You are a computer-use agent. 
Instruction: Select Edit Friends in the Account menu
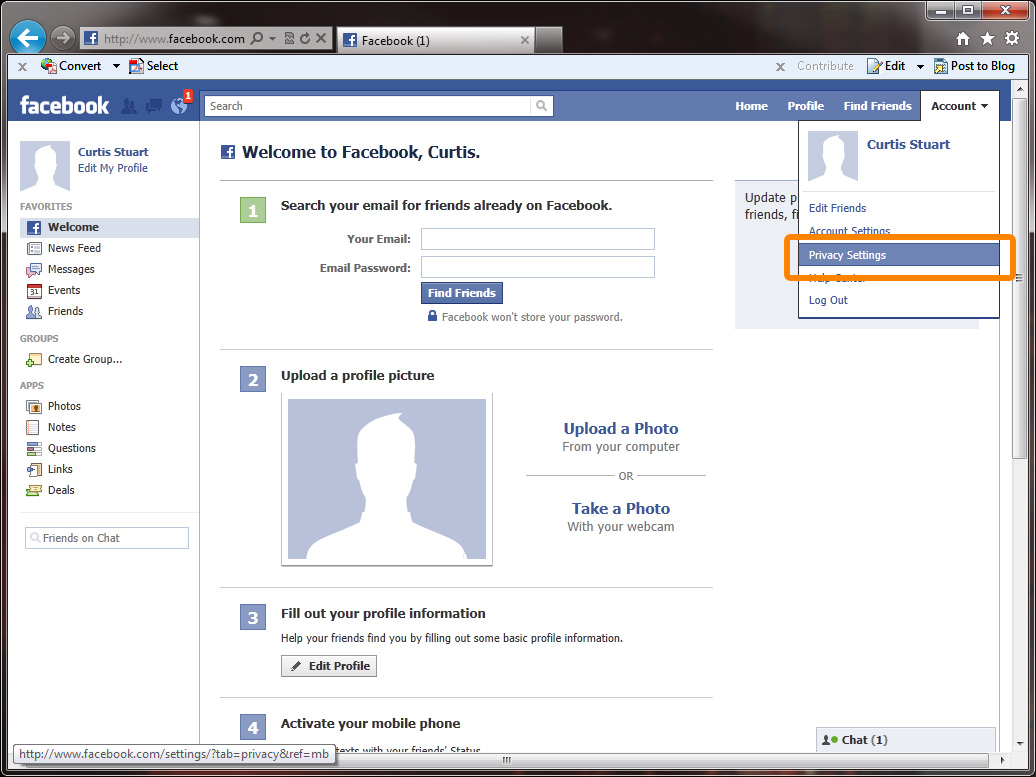click(837, 208)
